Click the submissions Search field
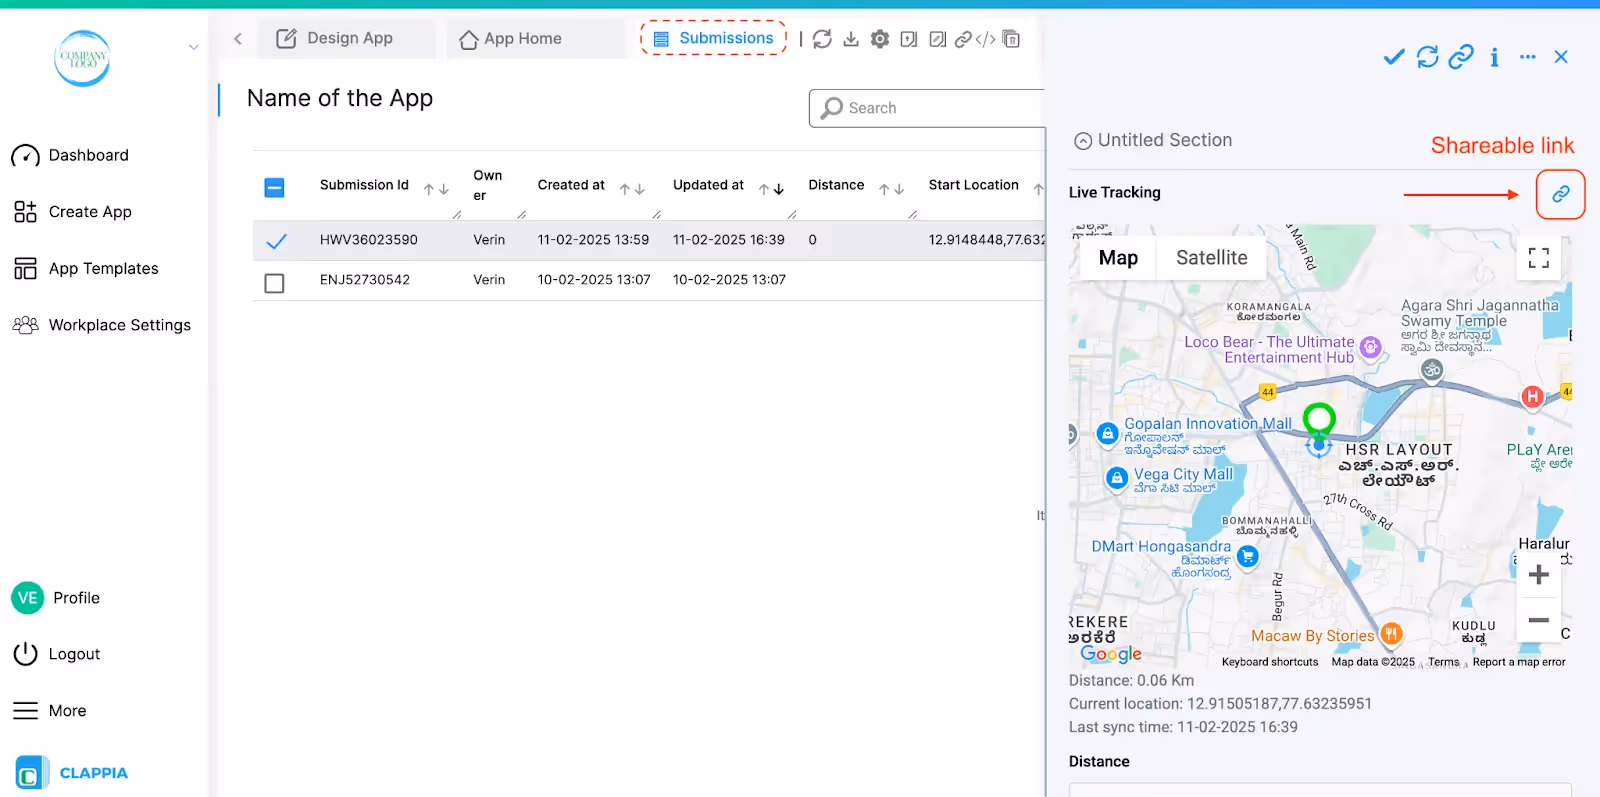Image resolution: width=1600 pixels, height=797 pixels. click(x=927, y=108)
